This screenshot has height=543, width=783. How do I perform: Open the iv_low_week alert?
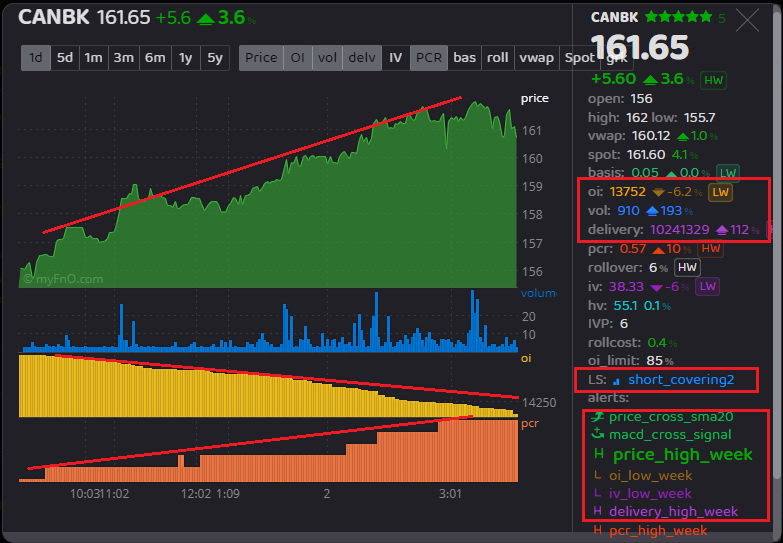pos(650,494)
